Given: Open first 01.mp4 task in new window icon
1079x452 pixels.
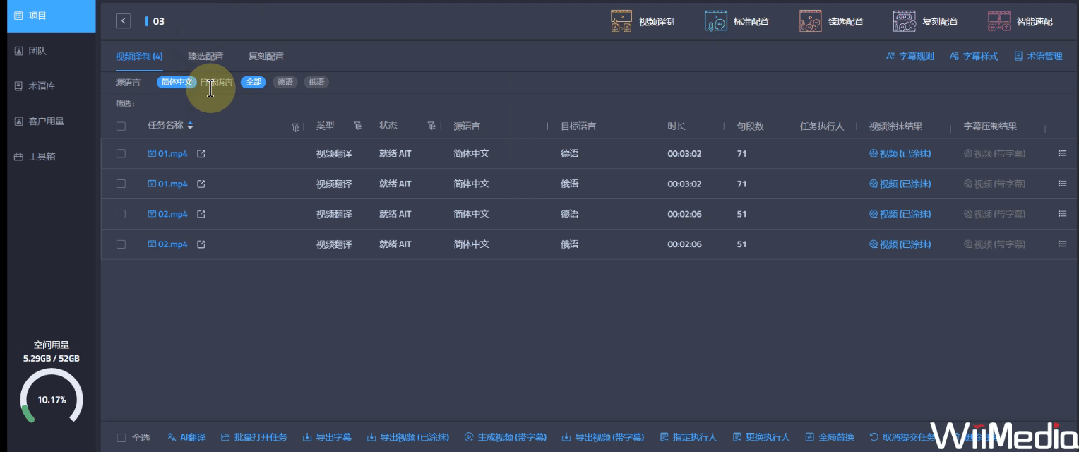Looking at the screenshot, I should click(201, 154).
